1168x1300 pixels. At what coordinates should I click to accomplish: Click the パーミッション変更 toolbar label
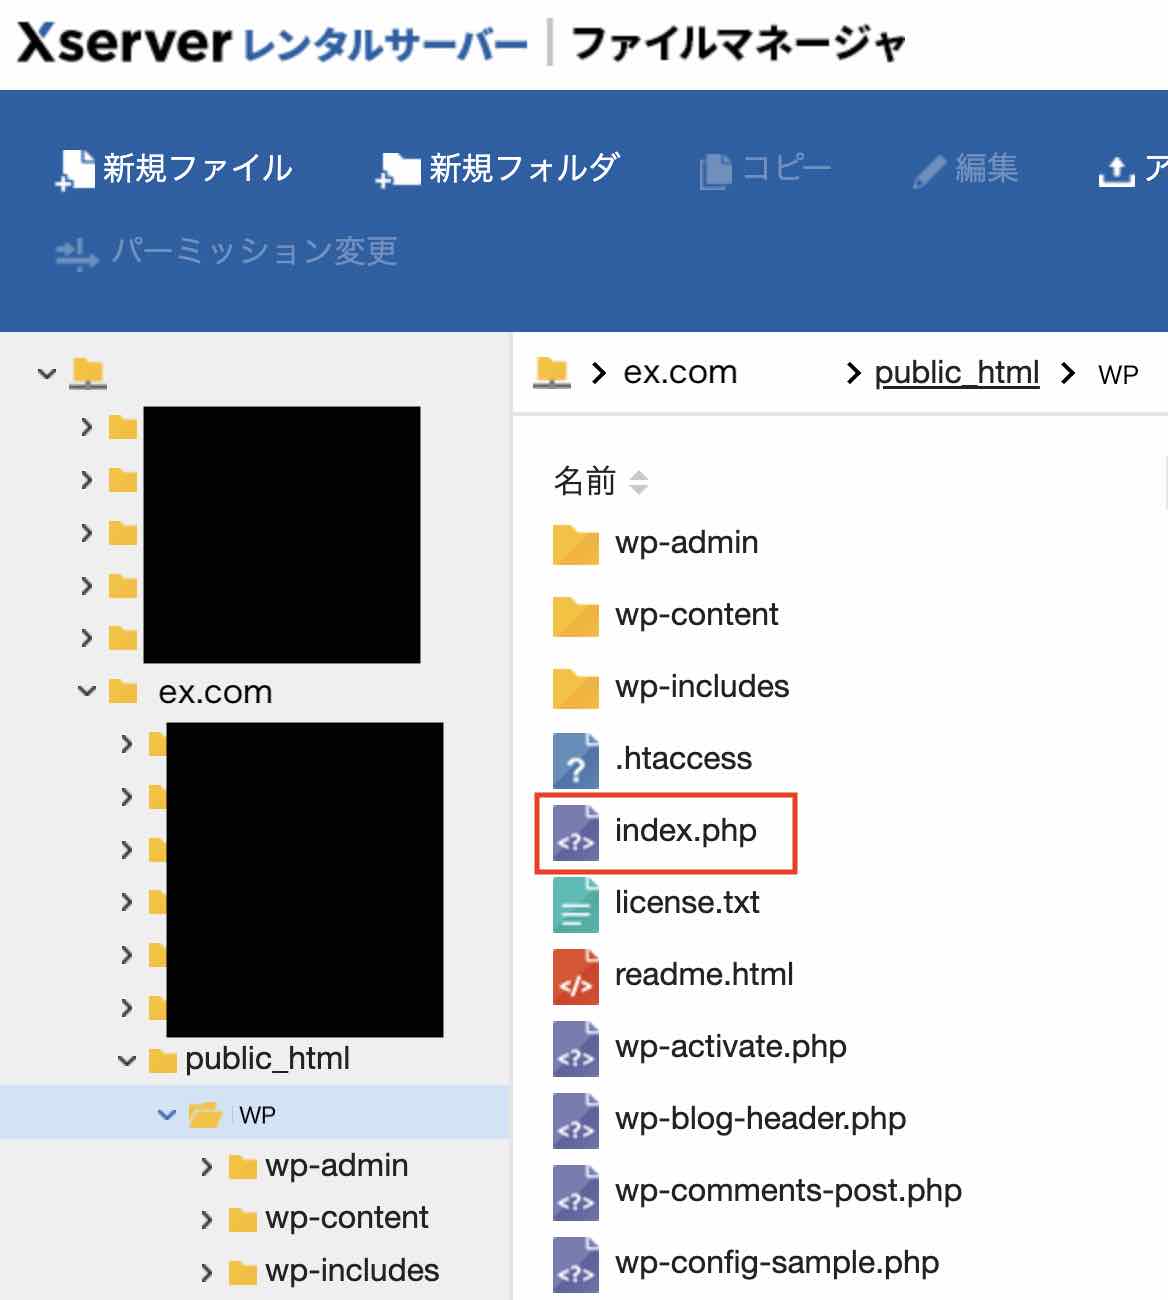254,251
